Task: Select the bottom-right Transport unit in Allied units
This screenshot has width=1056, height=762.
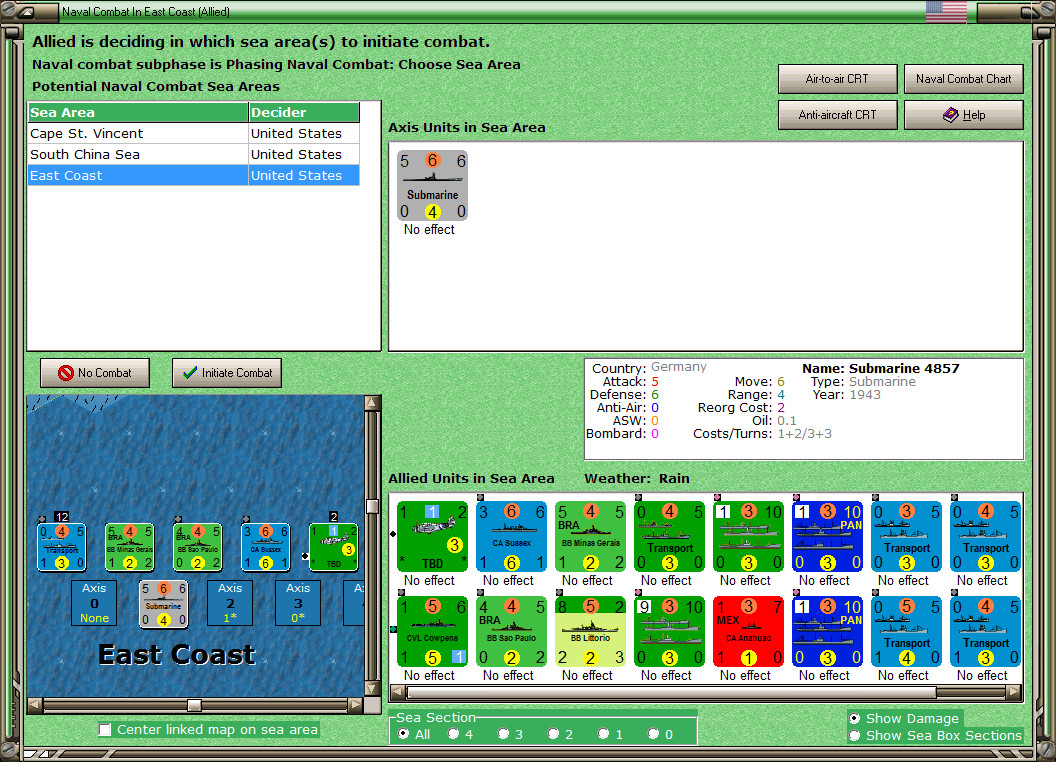Action: [986, 631]
